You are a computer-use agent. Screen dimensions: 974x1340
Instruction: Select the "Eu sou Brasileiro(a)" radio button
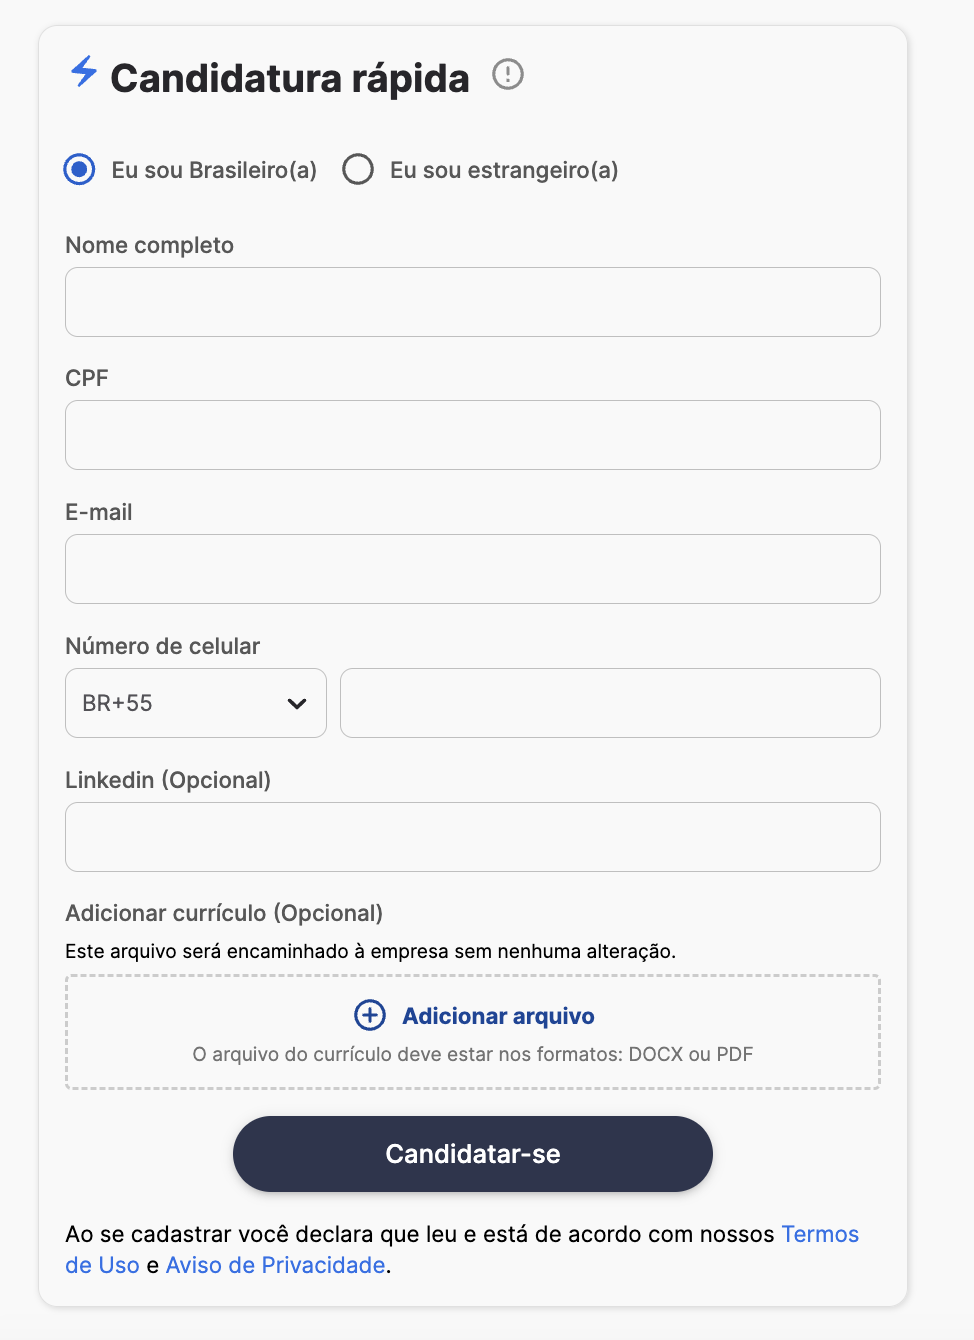(x=80, y=170)
